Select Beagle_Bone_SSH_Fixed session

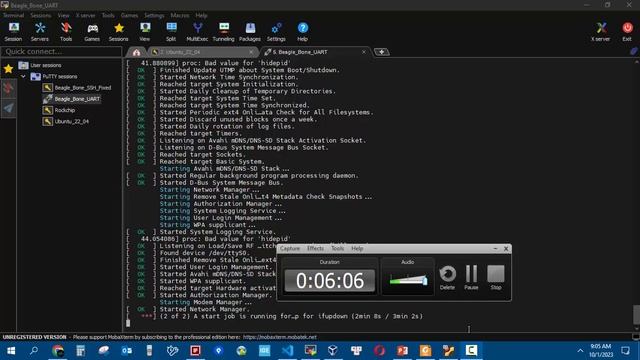pos(77,88)
